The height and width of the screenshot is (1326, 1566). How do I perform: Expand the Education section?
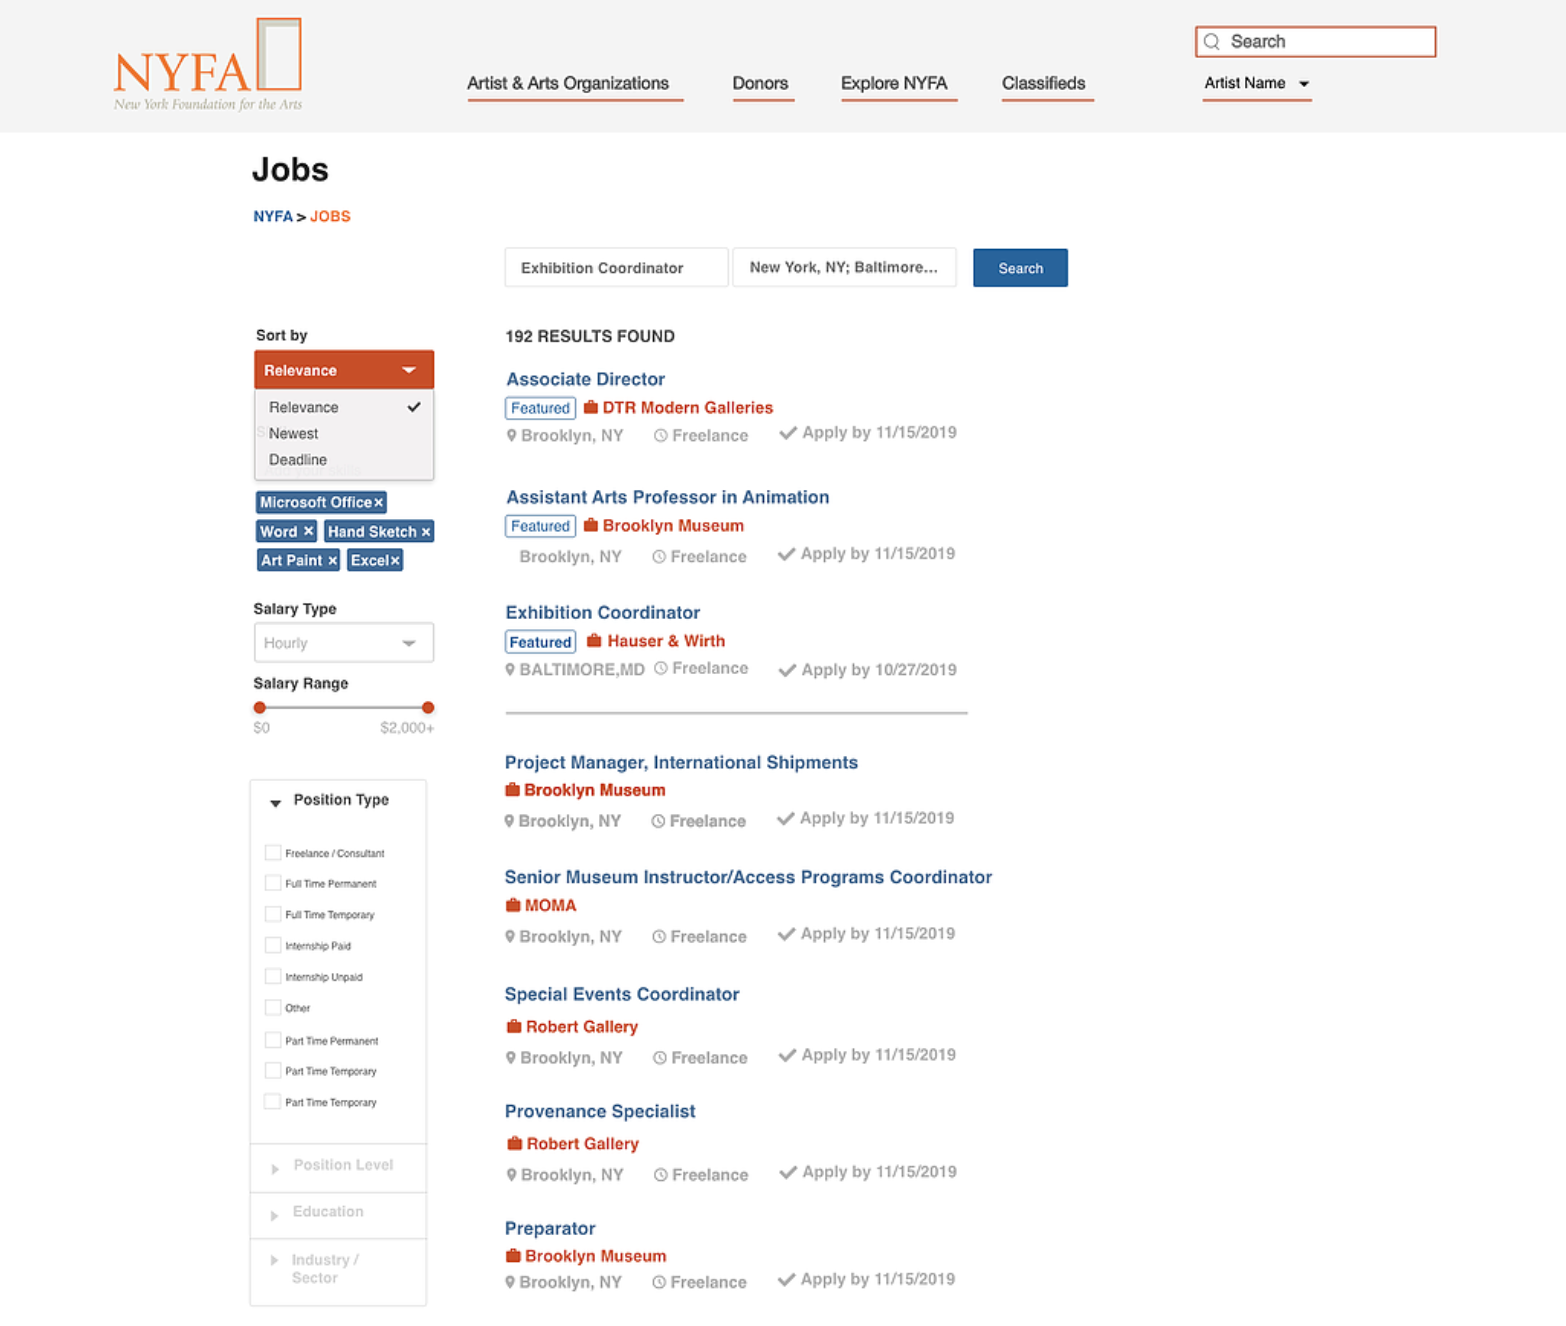(275, 1215)
